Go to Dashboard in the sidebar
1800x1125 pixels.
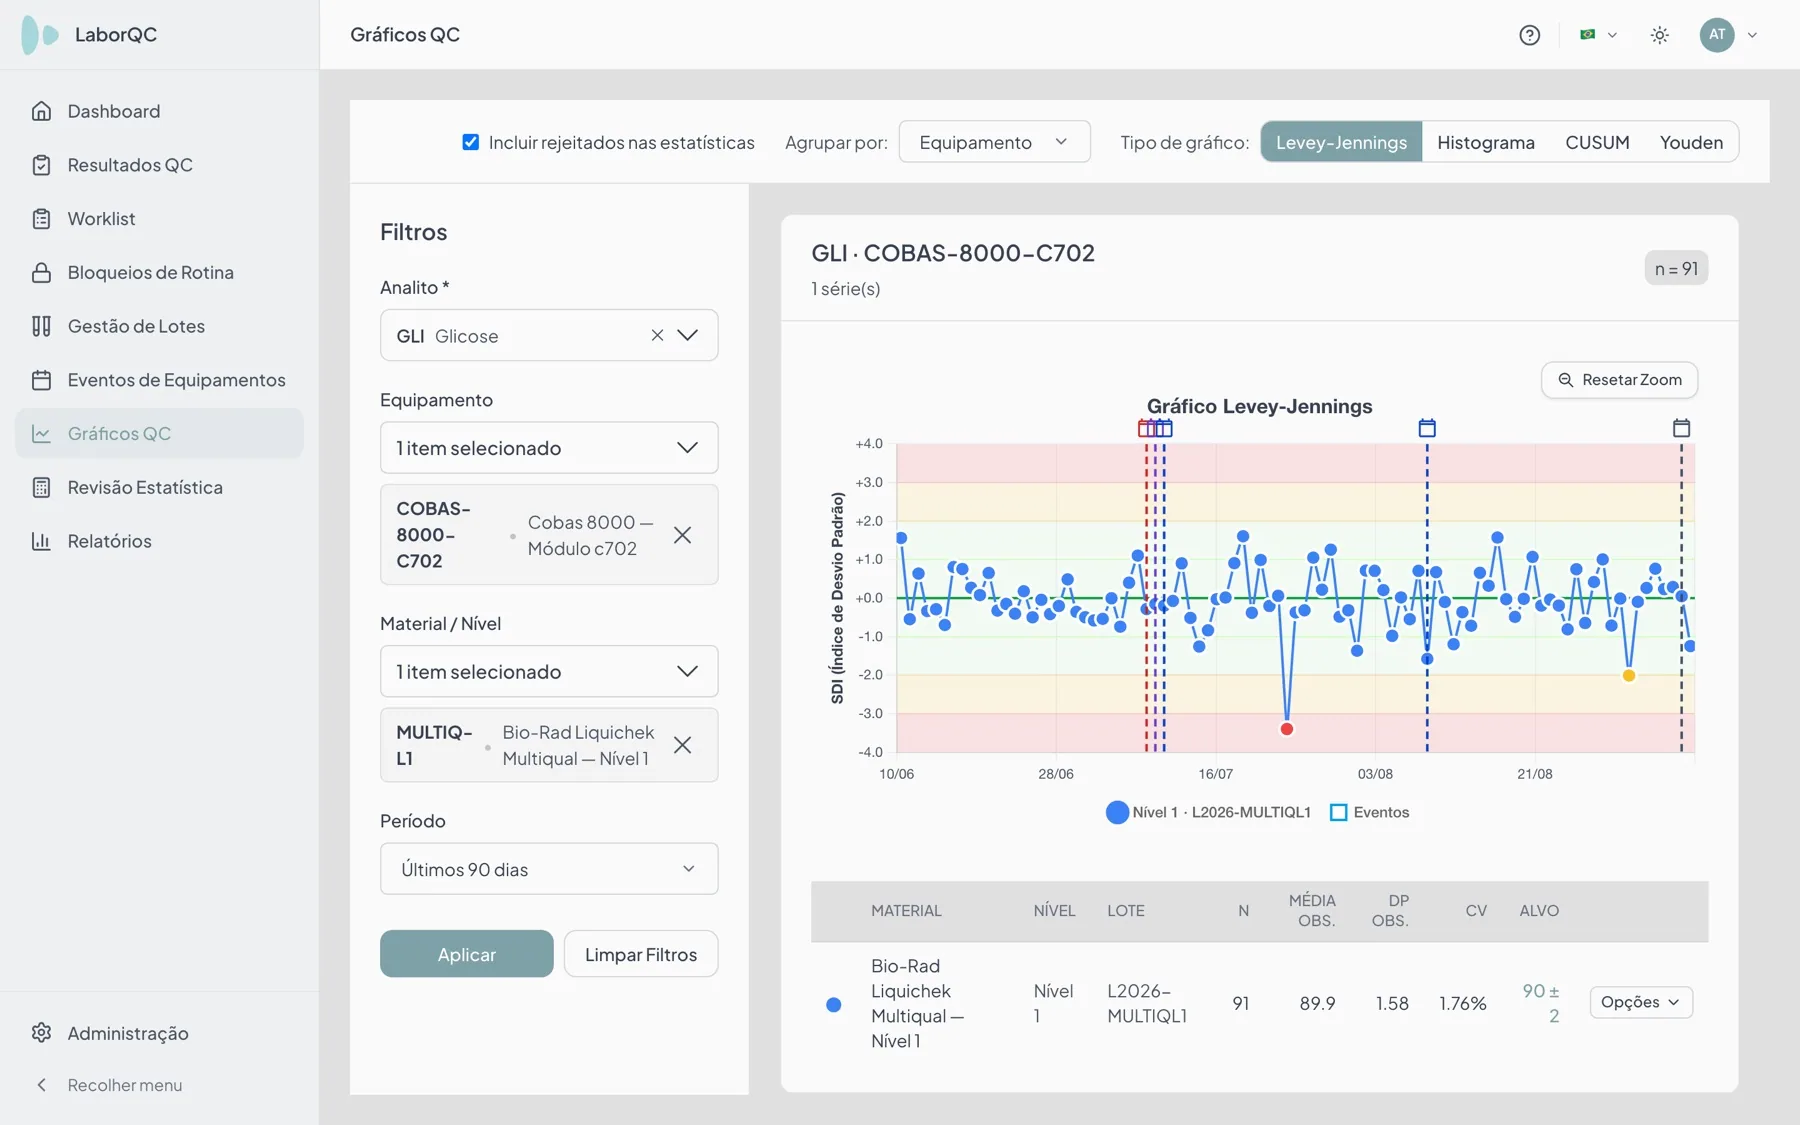click(160, 111)
